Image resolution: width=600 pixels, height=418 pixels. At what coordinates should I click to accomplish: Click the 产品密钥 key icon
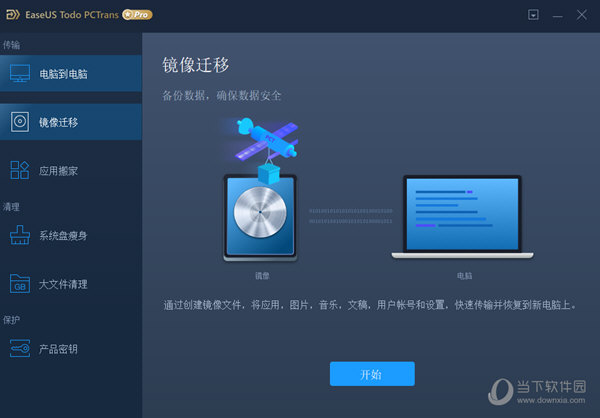tap(20, 348)
